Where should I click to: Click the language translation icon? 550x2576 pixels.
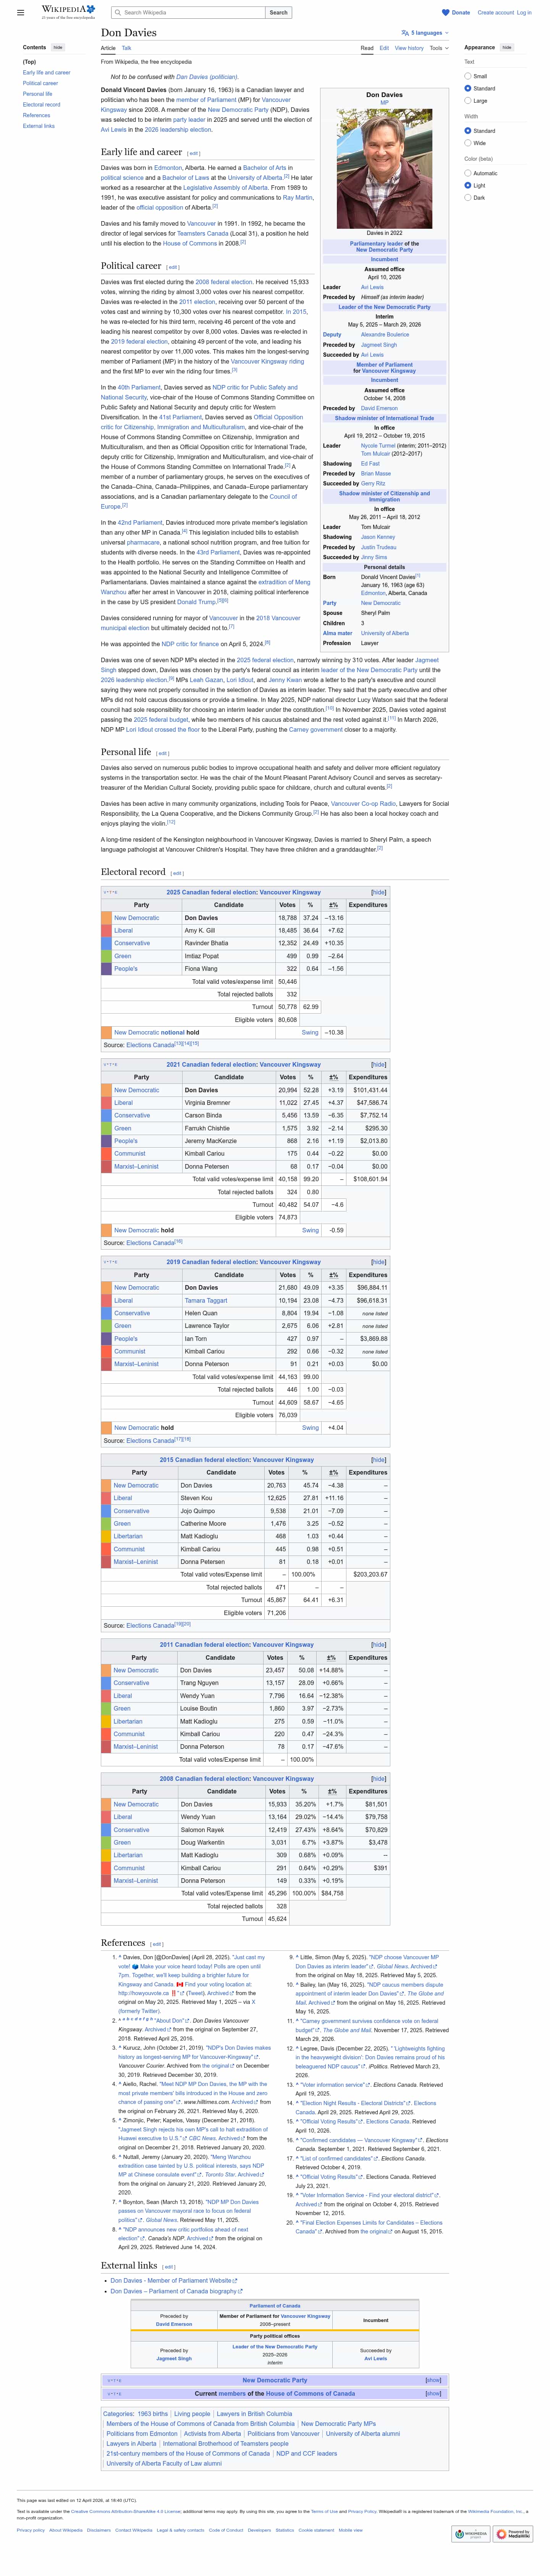point(404,33)
